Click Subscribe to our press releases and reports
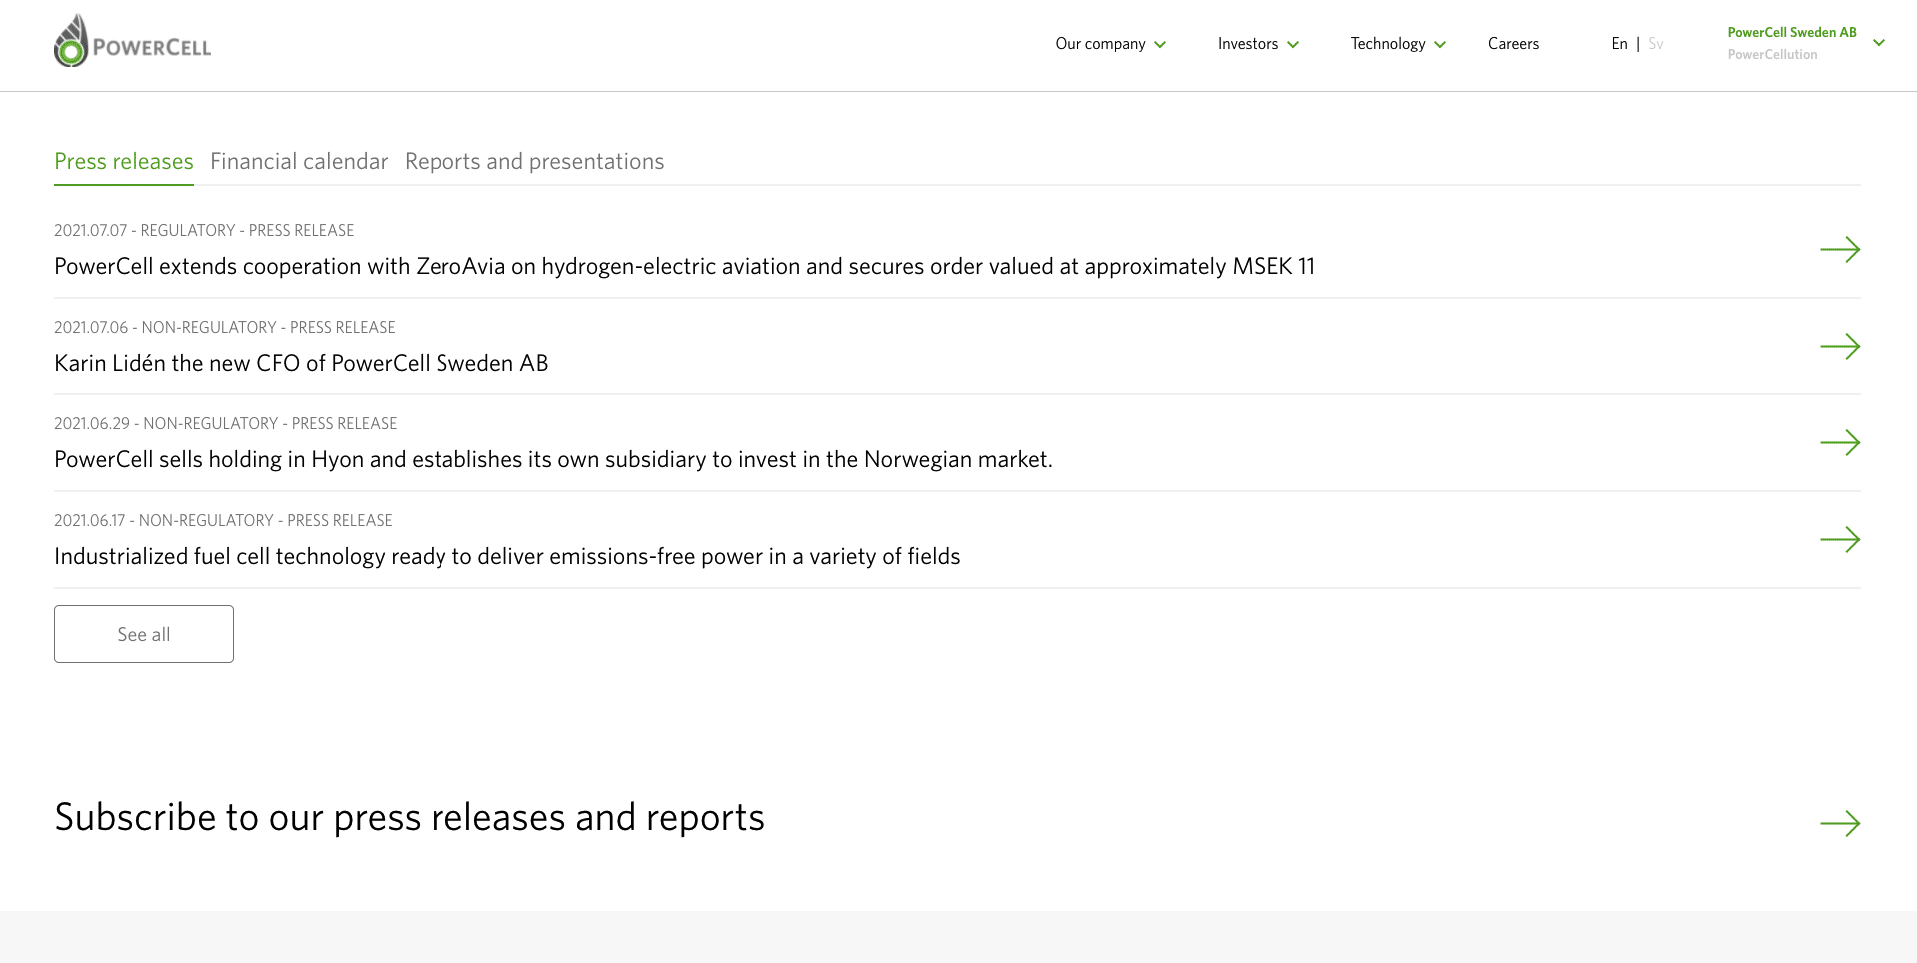1917x963 pixels. pyautogui.click(x=409, y=818)
